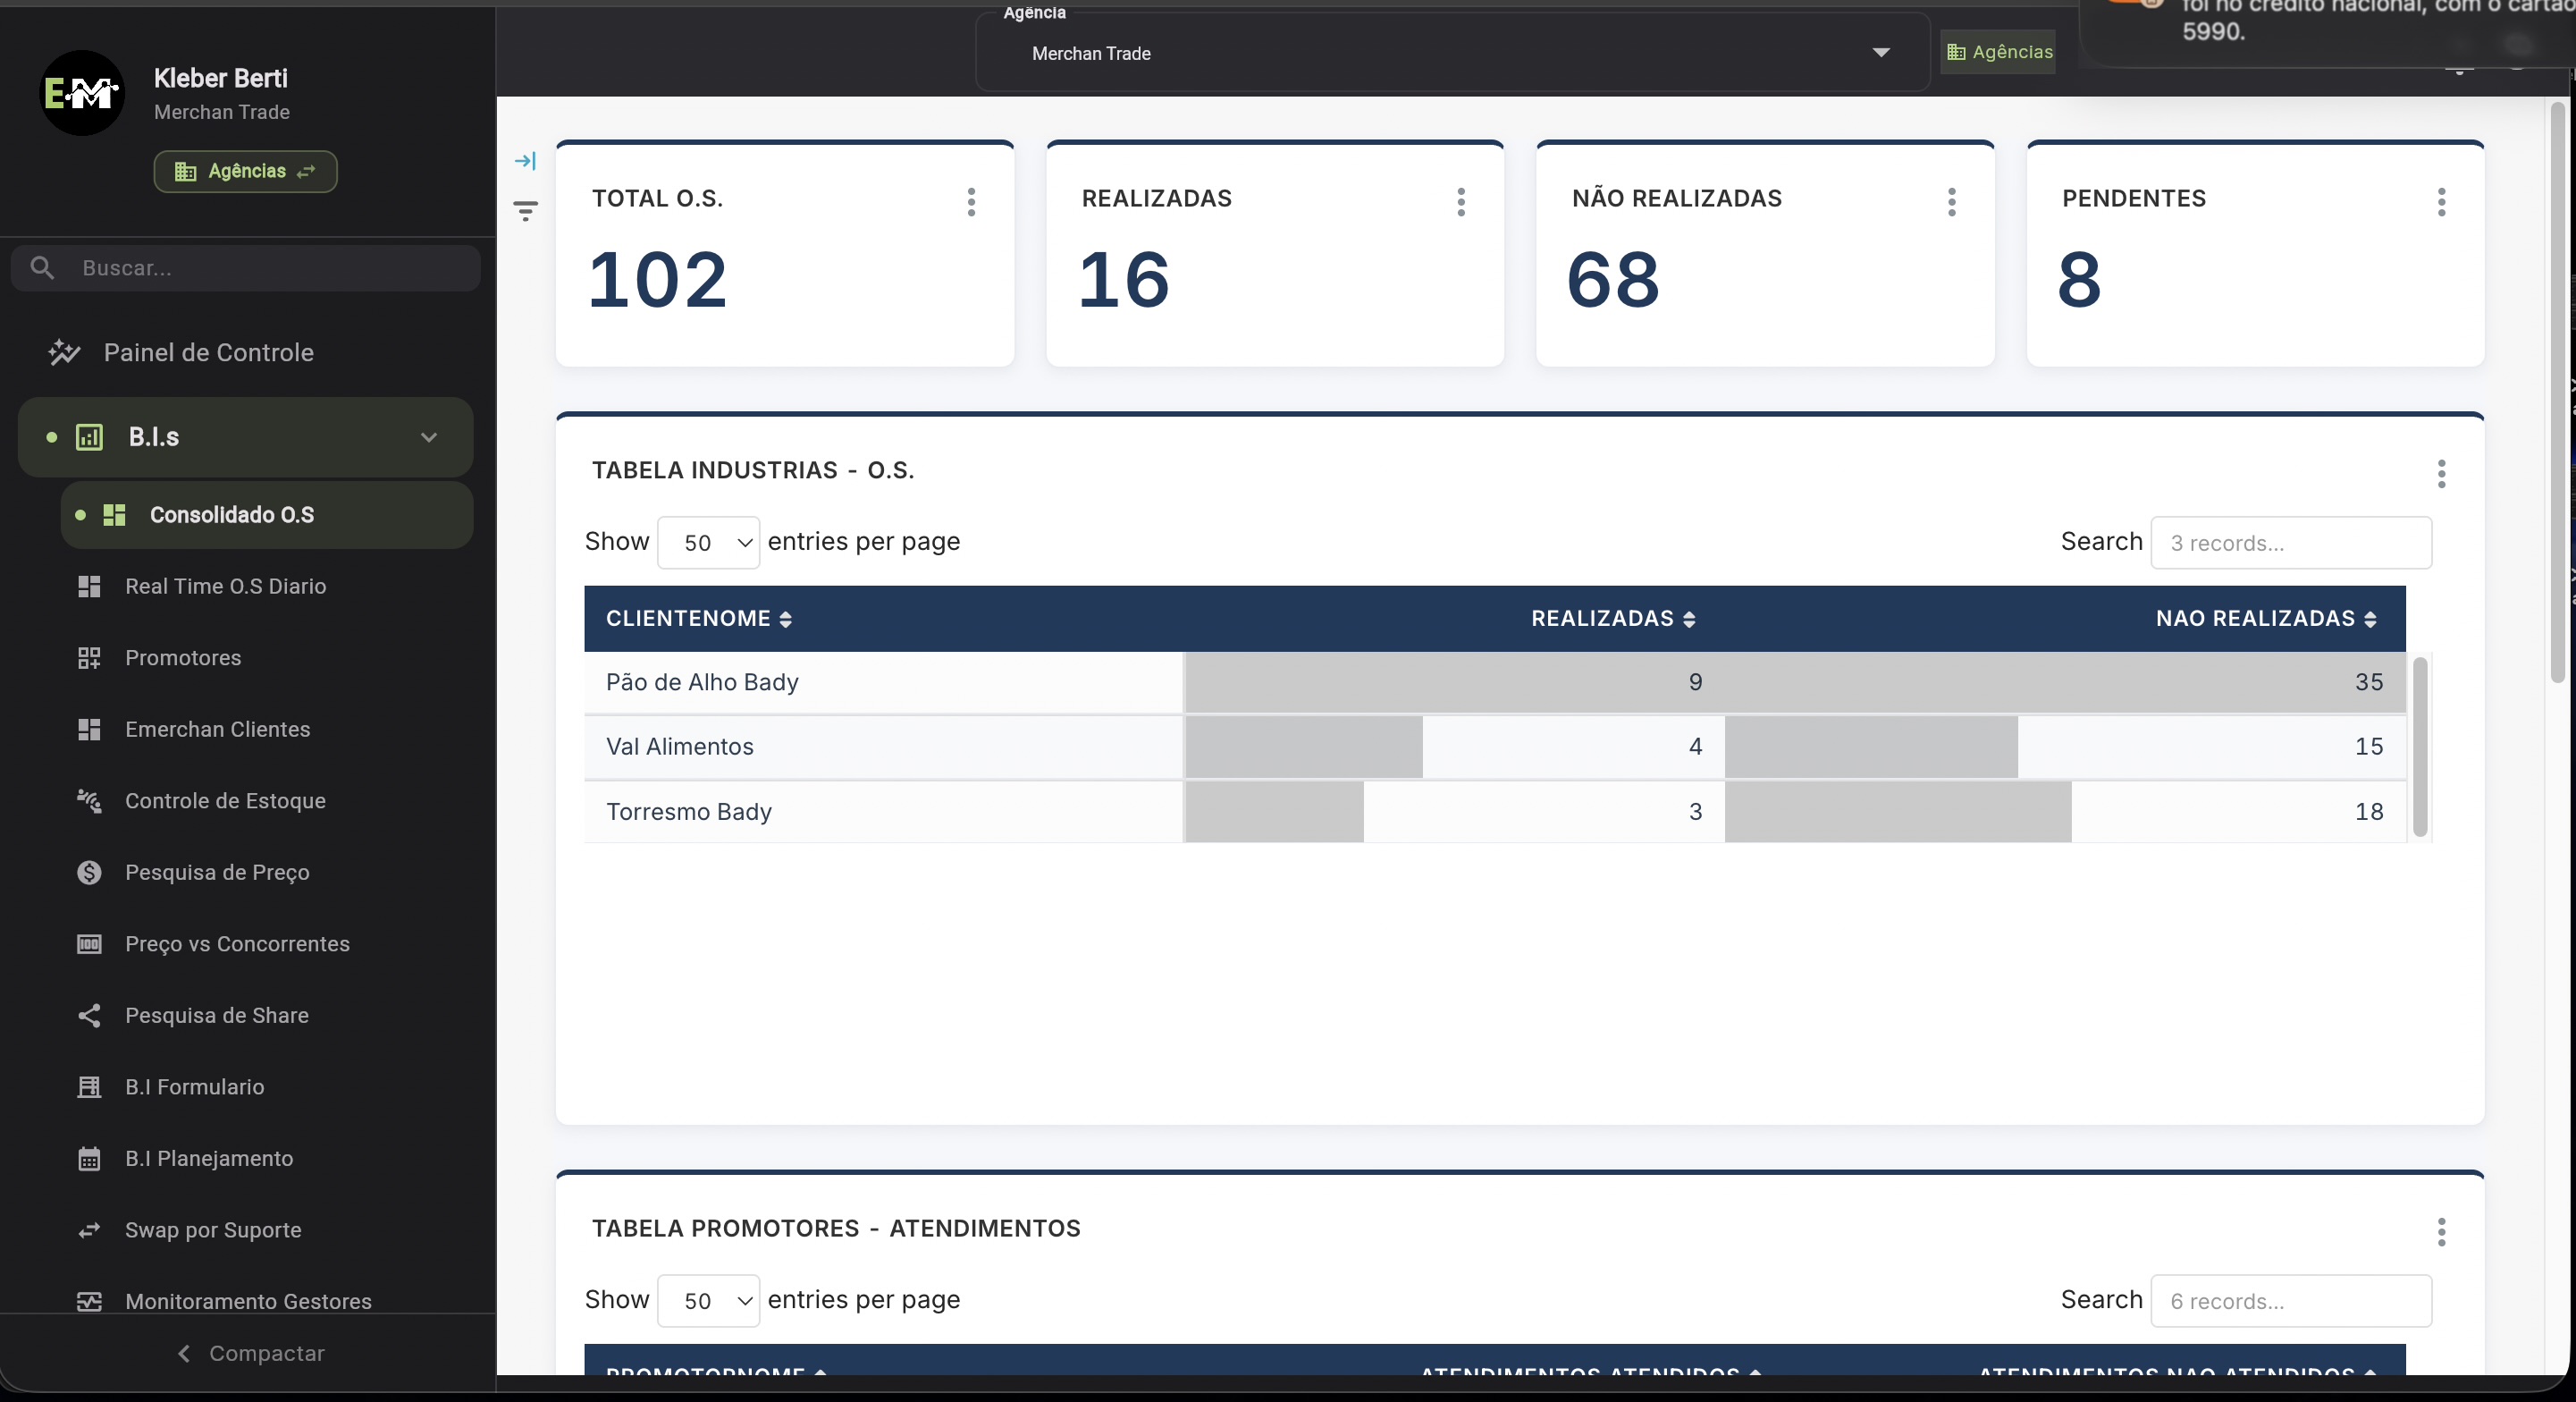Toggle sorting on the NAO REALIZADAS column

click(2372, 619)
